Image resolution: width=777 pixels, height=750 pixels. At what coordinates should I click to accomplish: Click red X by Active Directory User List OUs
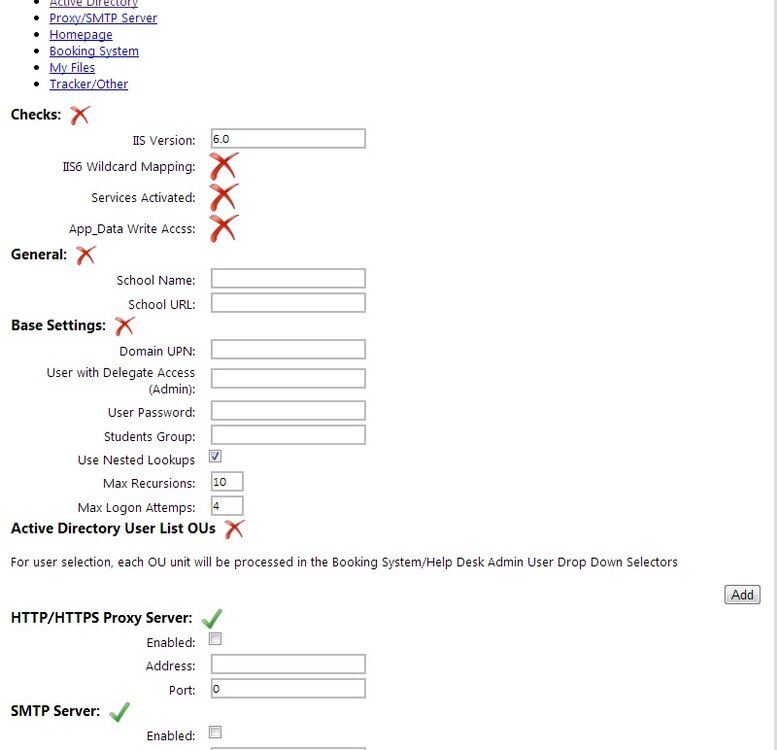click(x=234, y=529)
